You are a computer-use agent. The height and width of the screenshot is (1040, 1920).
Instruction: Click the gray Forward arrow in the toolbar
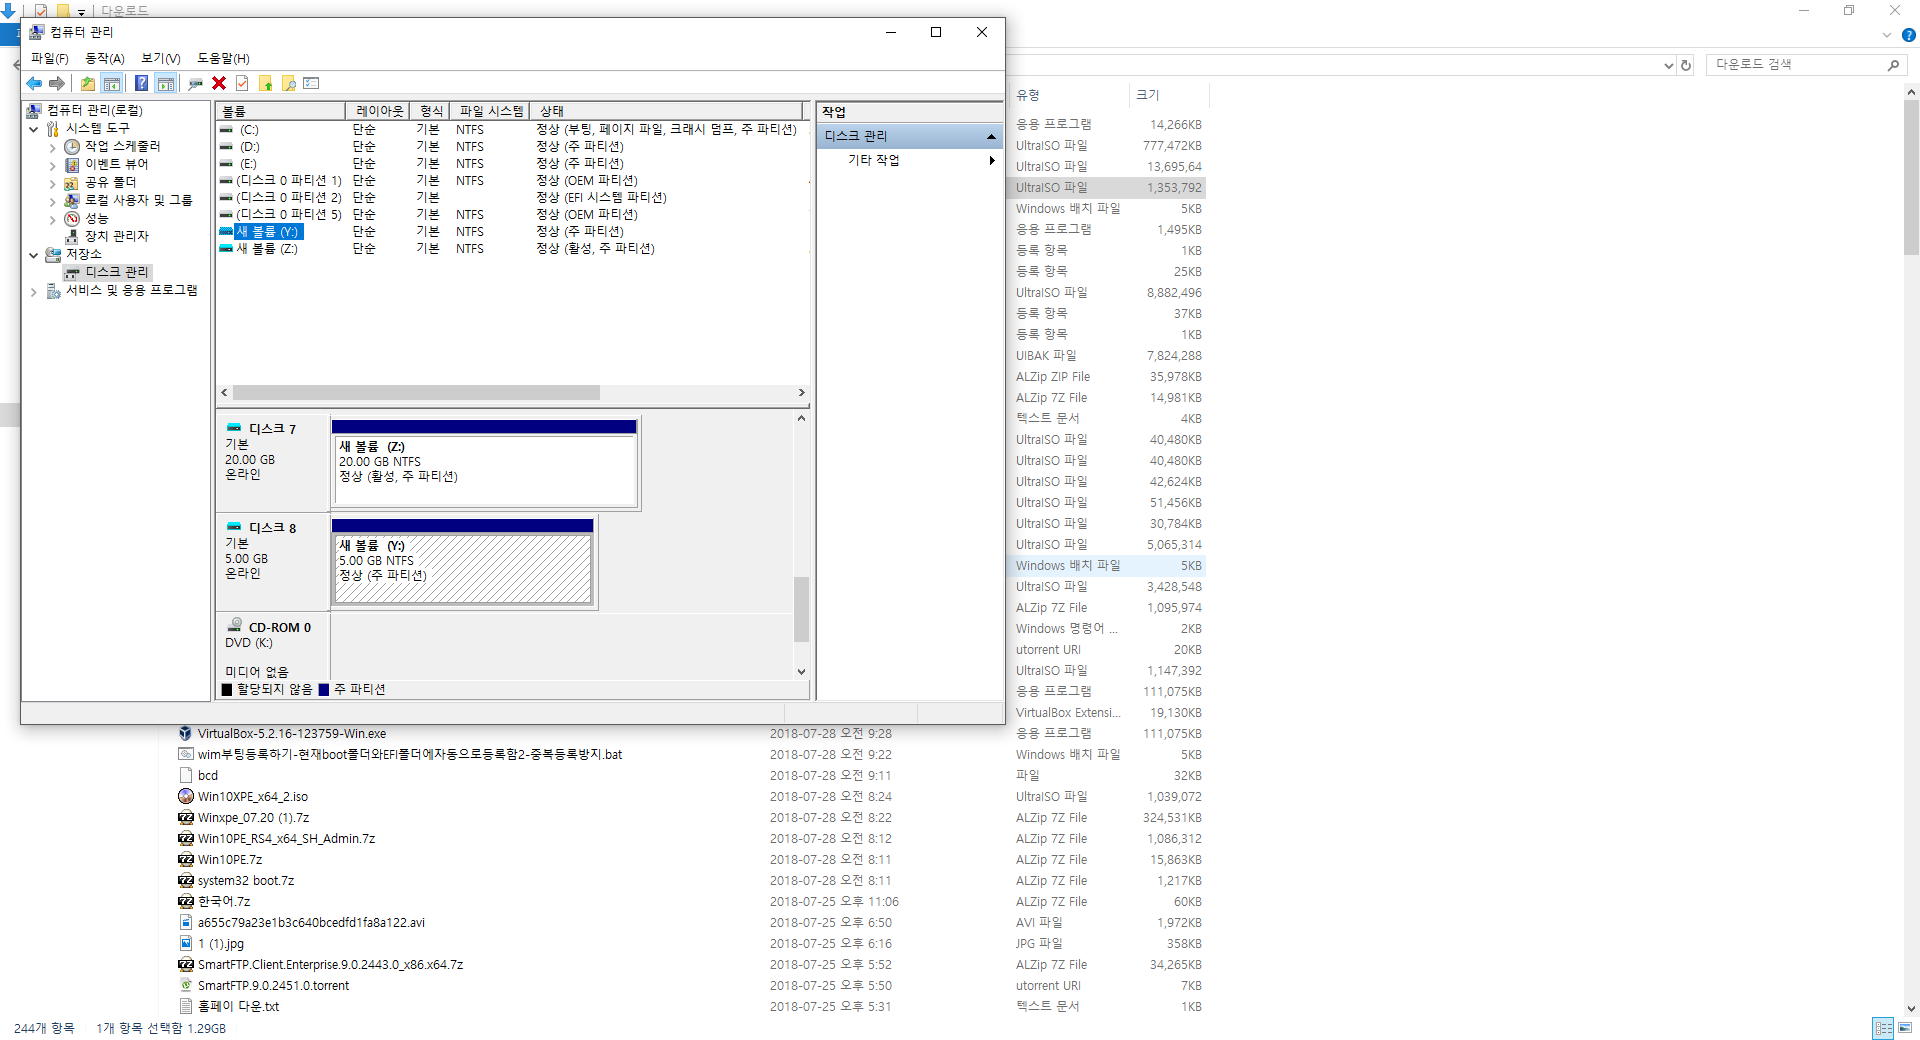tap(57, 84)
